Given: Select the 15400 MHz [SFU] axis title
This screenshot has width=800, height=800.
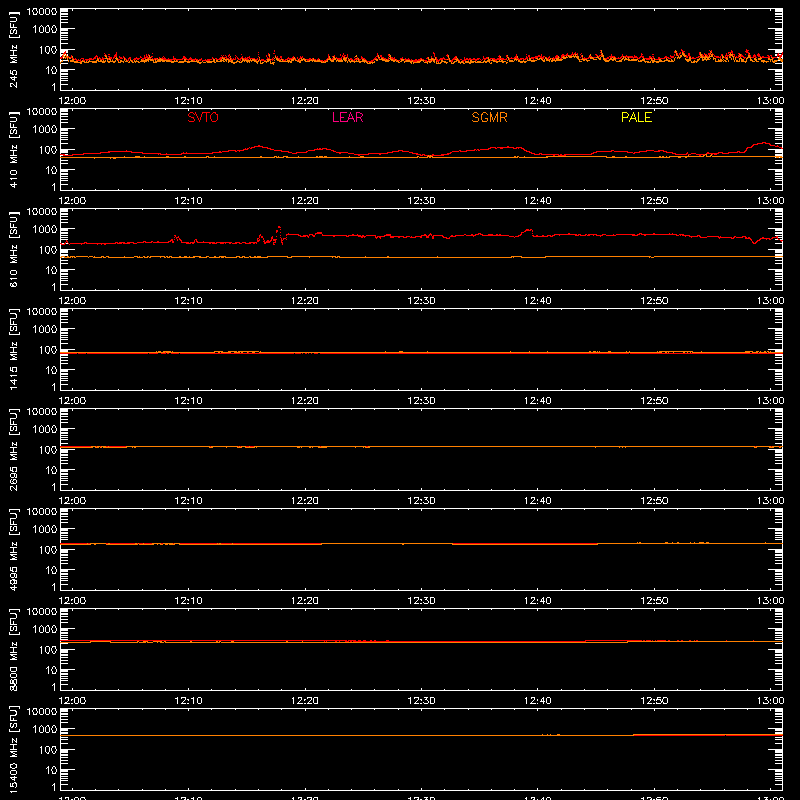Looking at the screenshot, I should pyautogui.click(x=13, y=749).
